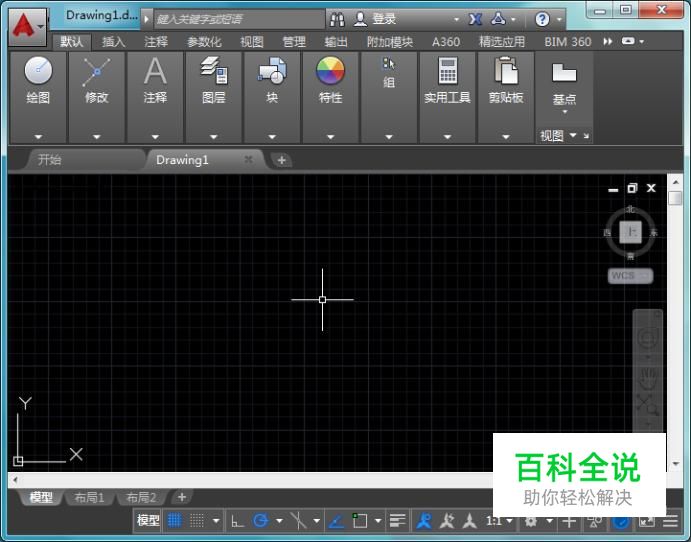
Task: Switch to the BIM 360 ribbon tab
Action: tap(568, 42)
